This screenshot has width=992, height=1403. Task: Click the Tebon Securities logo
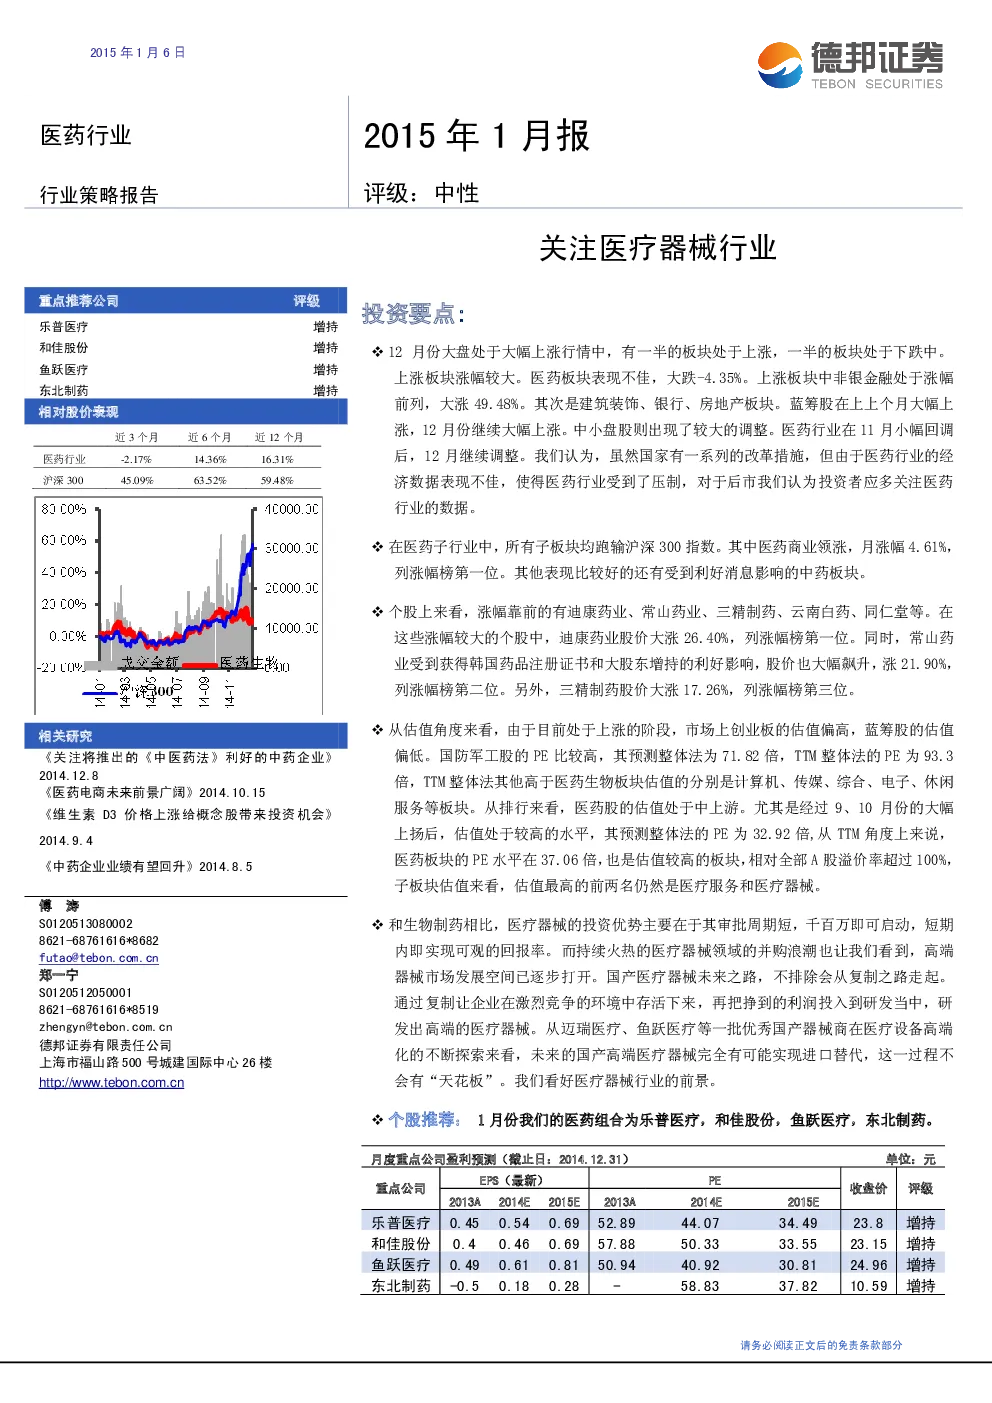[x=850, y=66]
